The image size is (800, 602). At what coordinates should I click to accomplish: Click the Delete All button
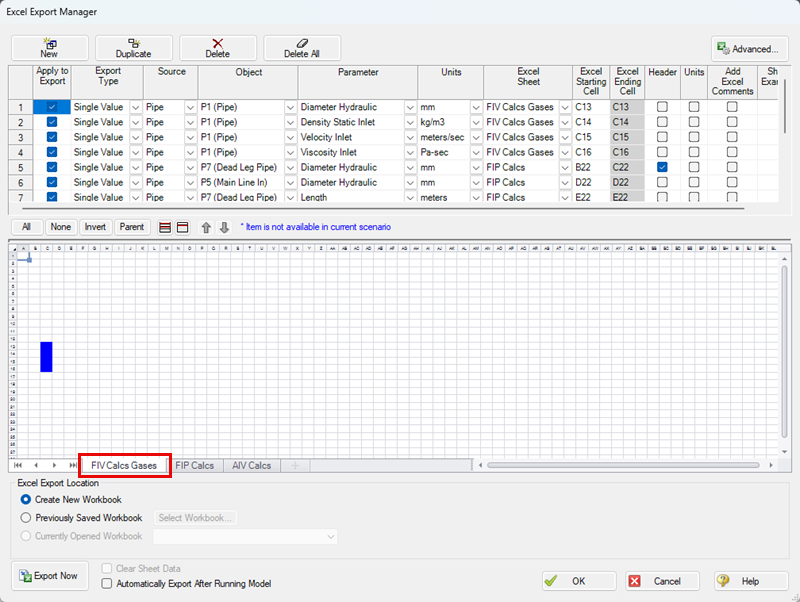point(303,48)
